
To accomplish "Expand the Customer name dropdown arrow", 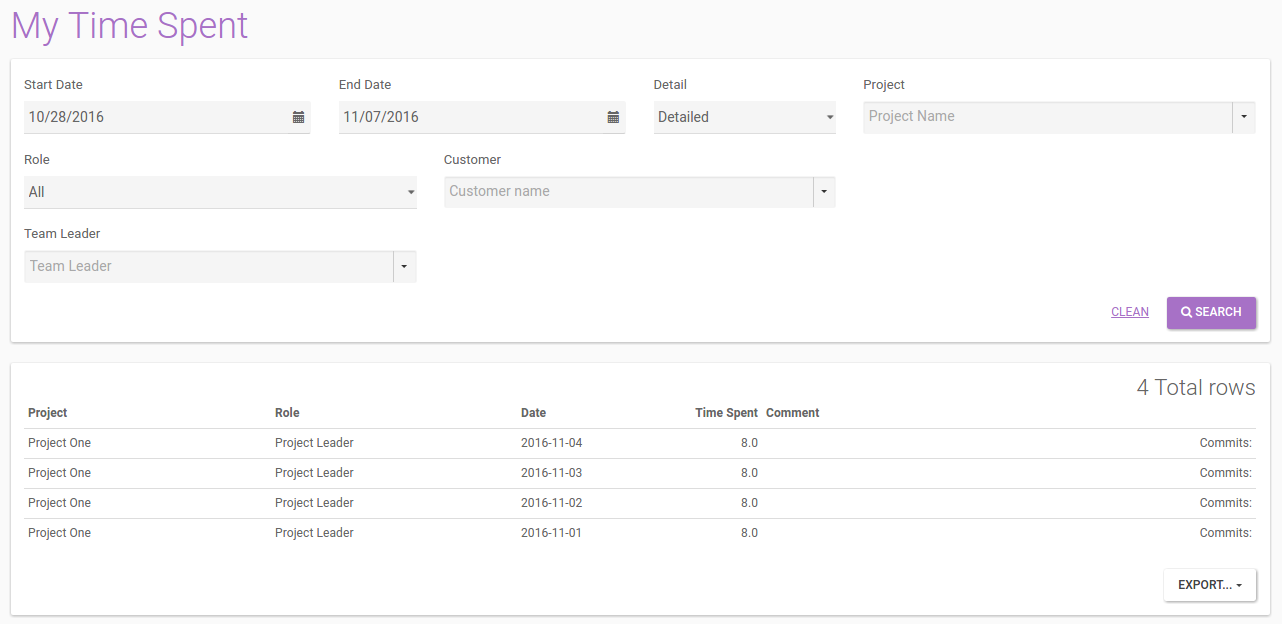I will tap(824, 192).
